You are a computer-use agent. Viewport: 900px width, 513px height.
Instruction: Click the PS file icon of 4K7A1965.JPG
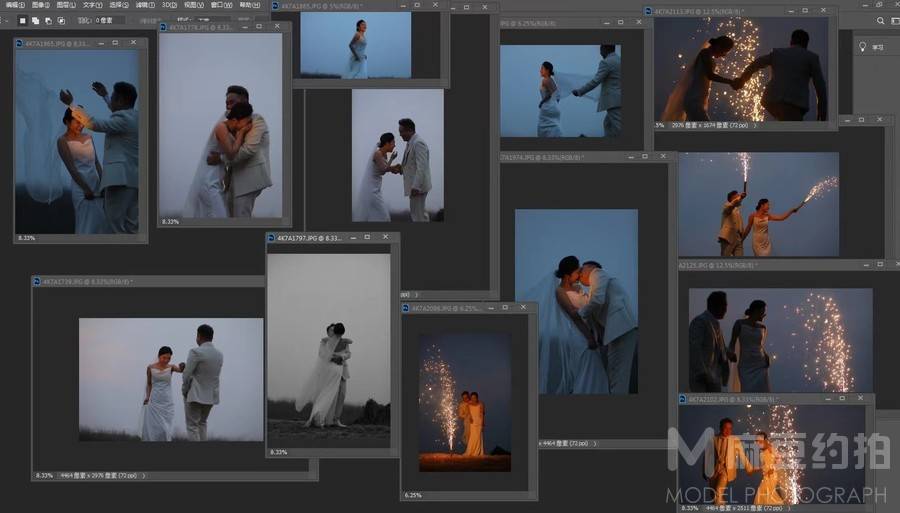20,43
